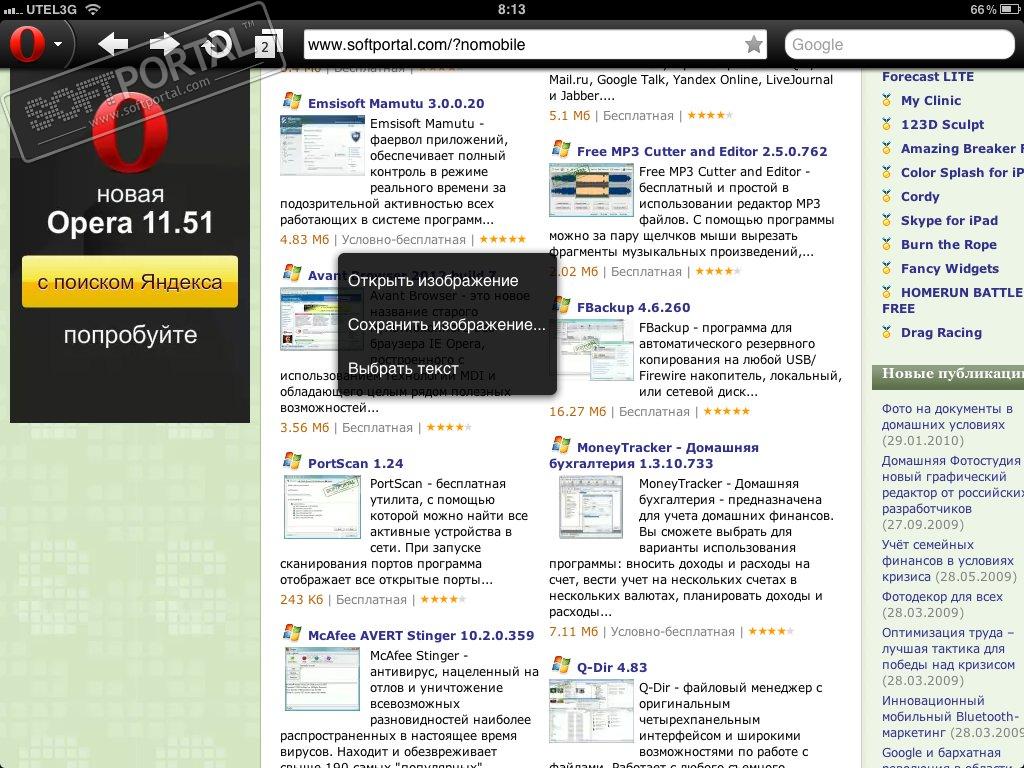Open the Drag Racing app link

click(941, 333)
